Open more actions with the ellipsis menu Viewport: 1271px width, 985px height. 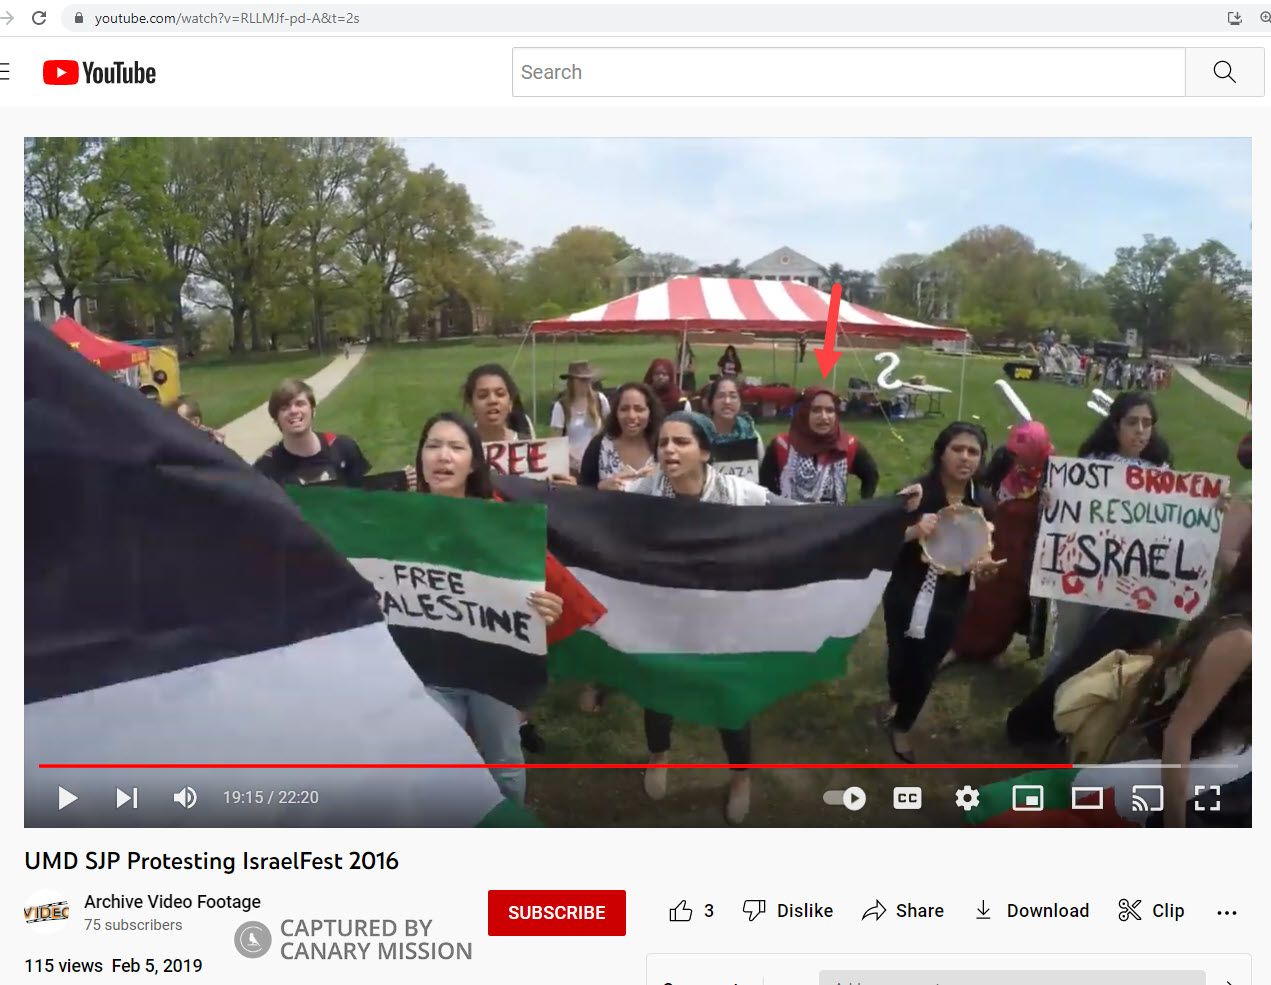tap(1226, 910)
